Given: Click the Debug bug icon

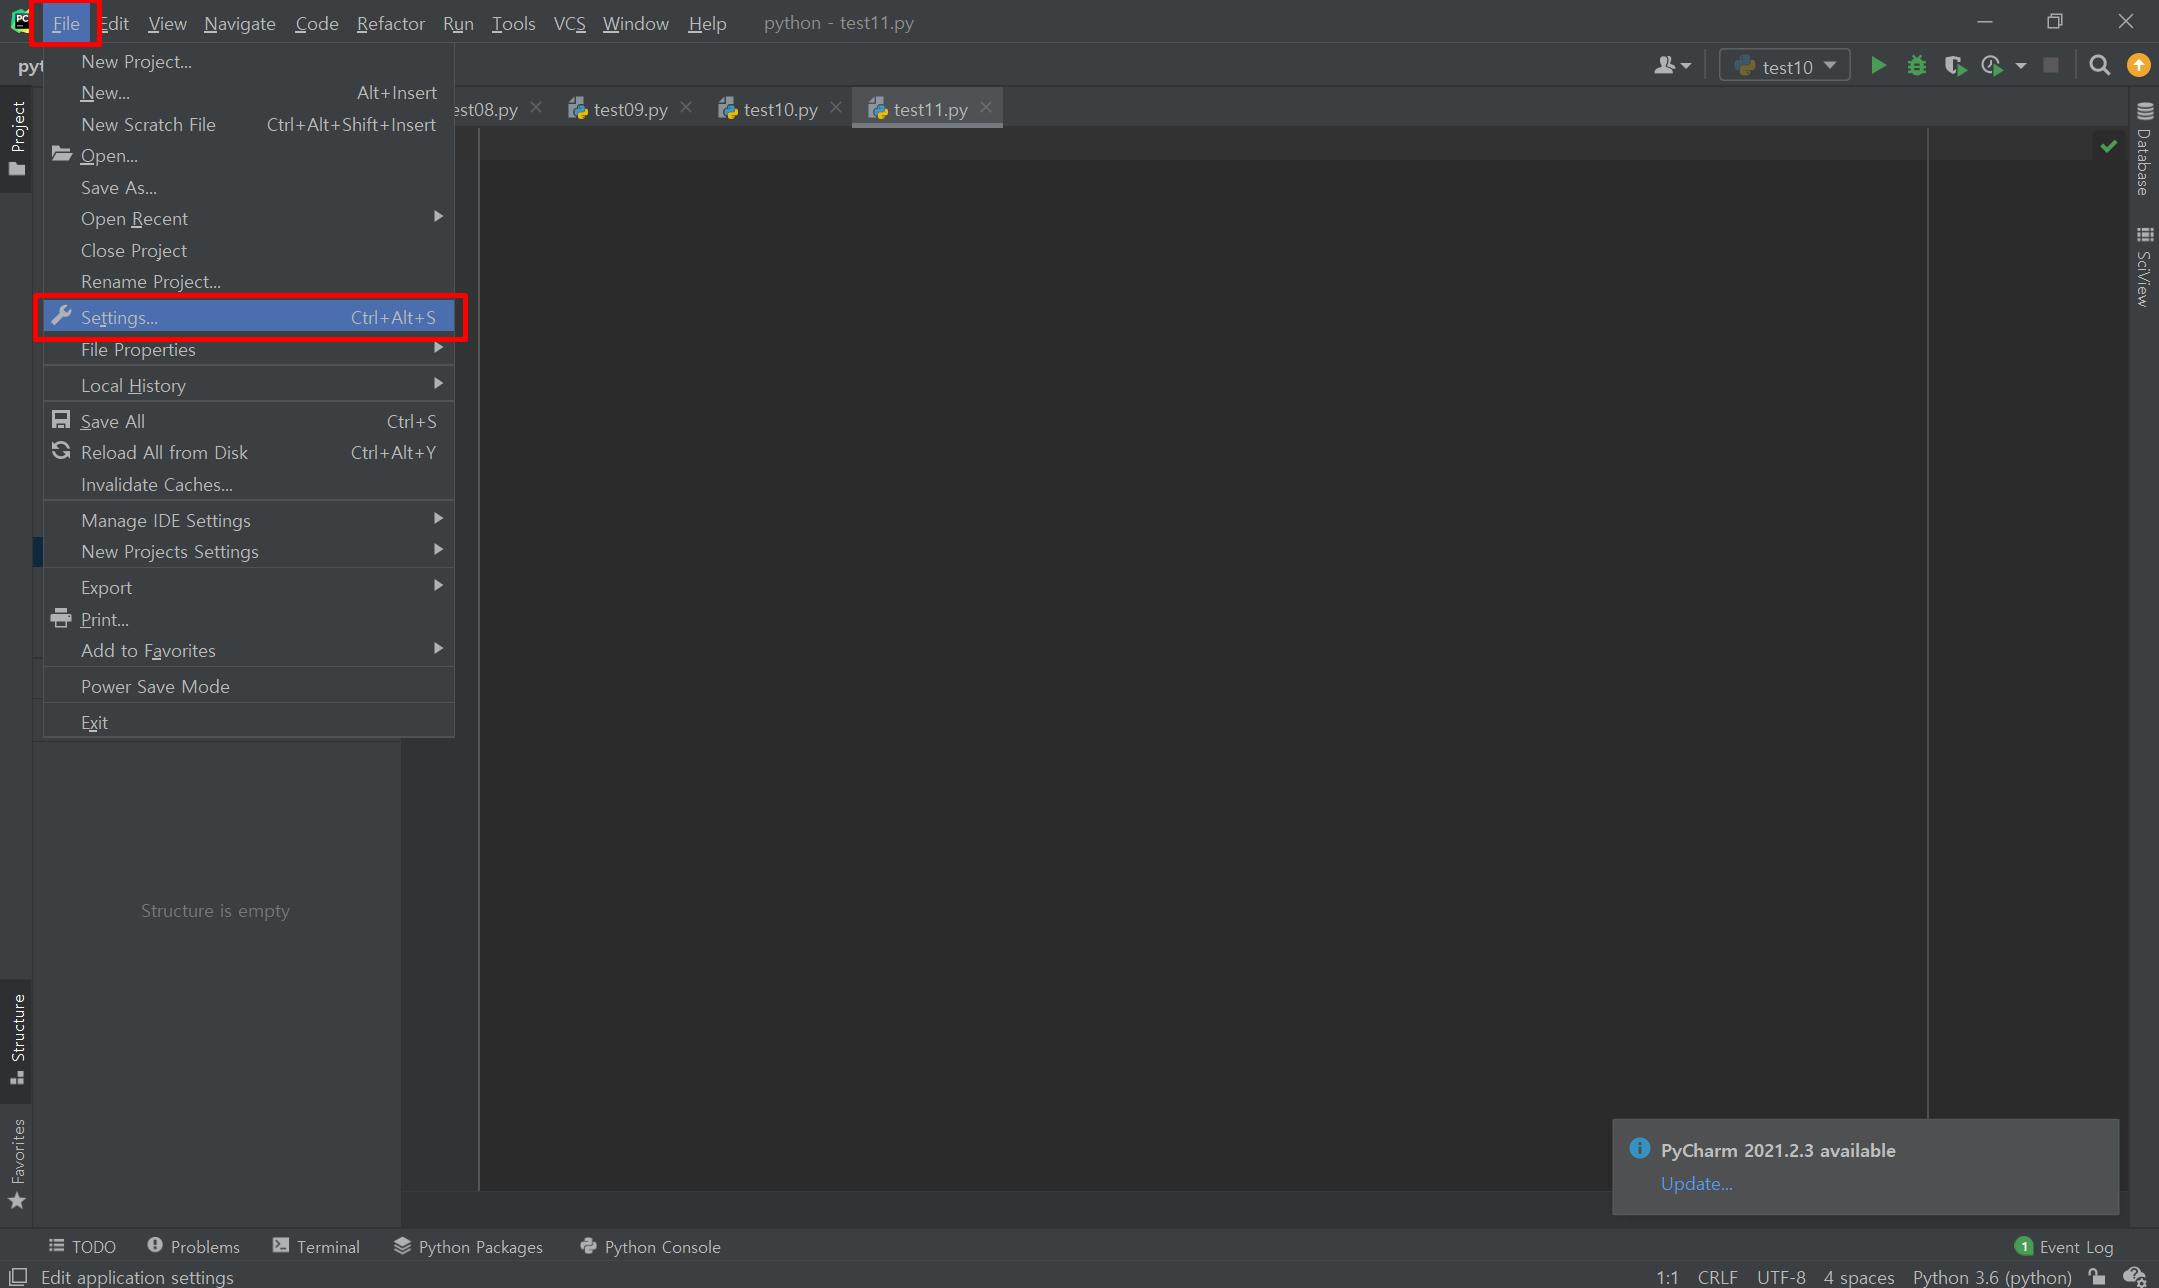Looking at the screenshot, I should [x=1916, y=66].
